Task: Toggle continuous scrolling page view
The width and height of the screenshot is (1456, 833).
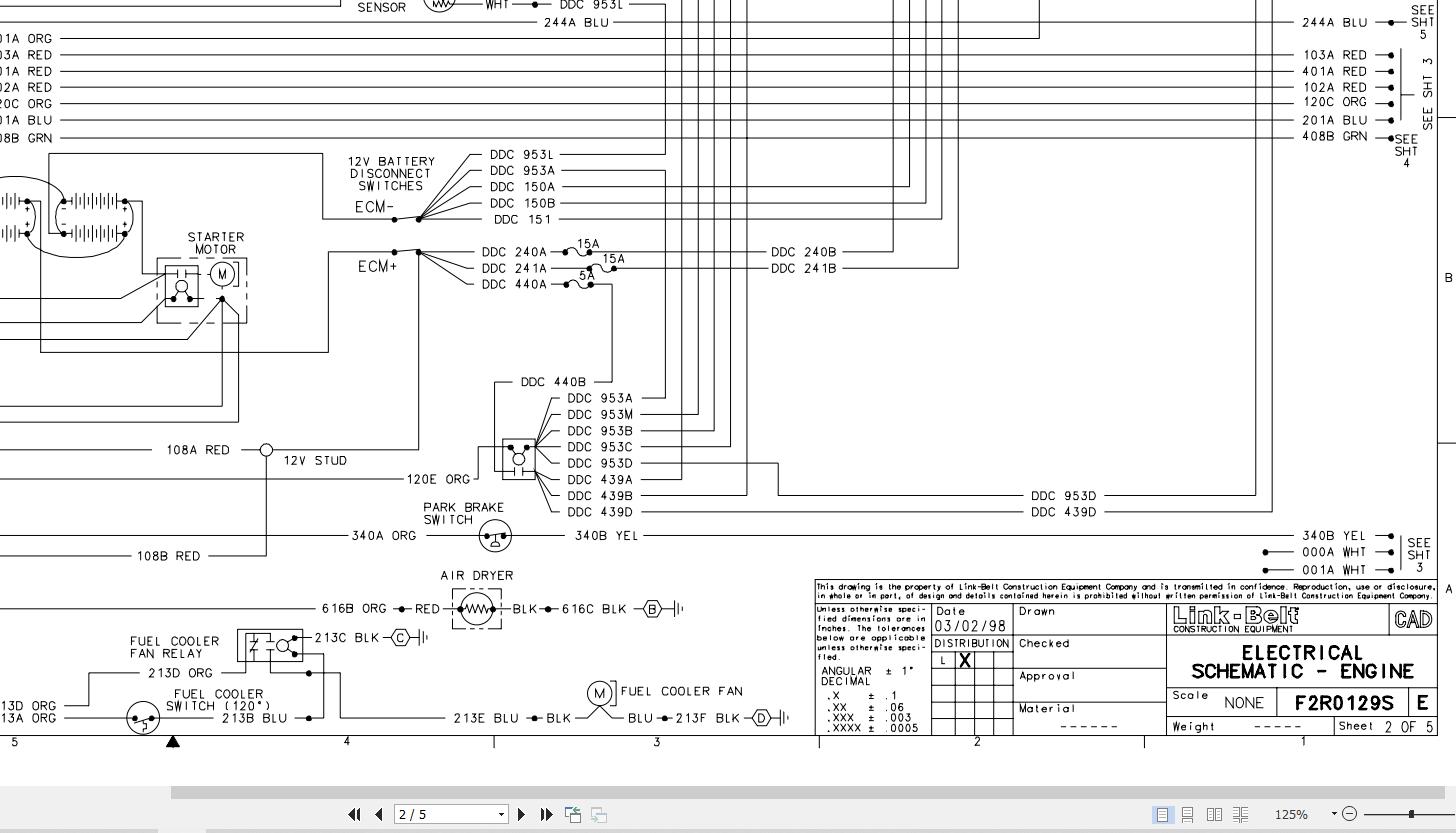Action: click(1186, 814)
